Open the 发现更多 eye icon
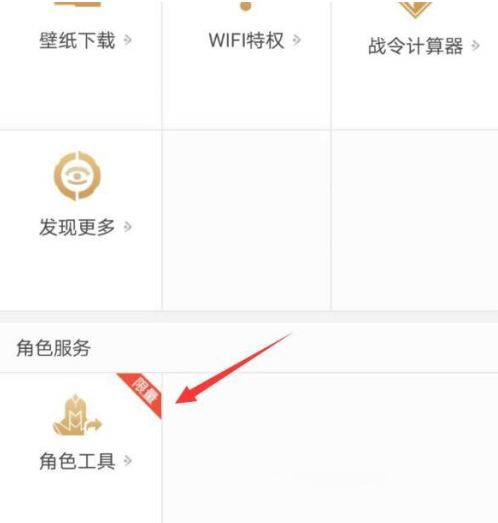Screen dimensions: 498x523 [x=77, y=176]
